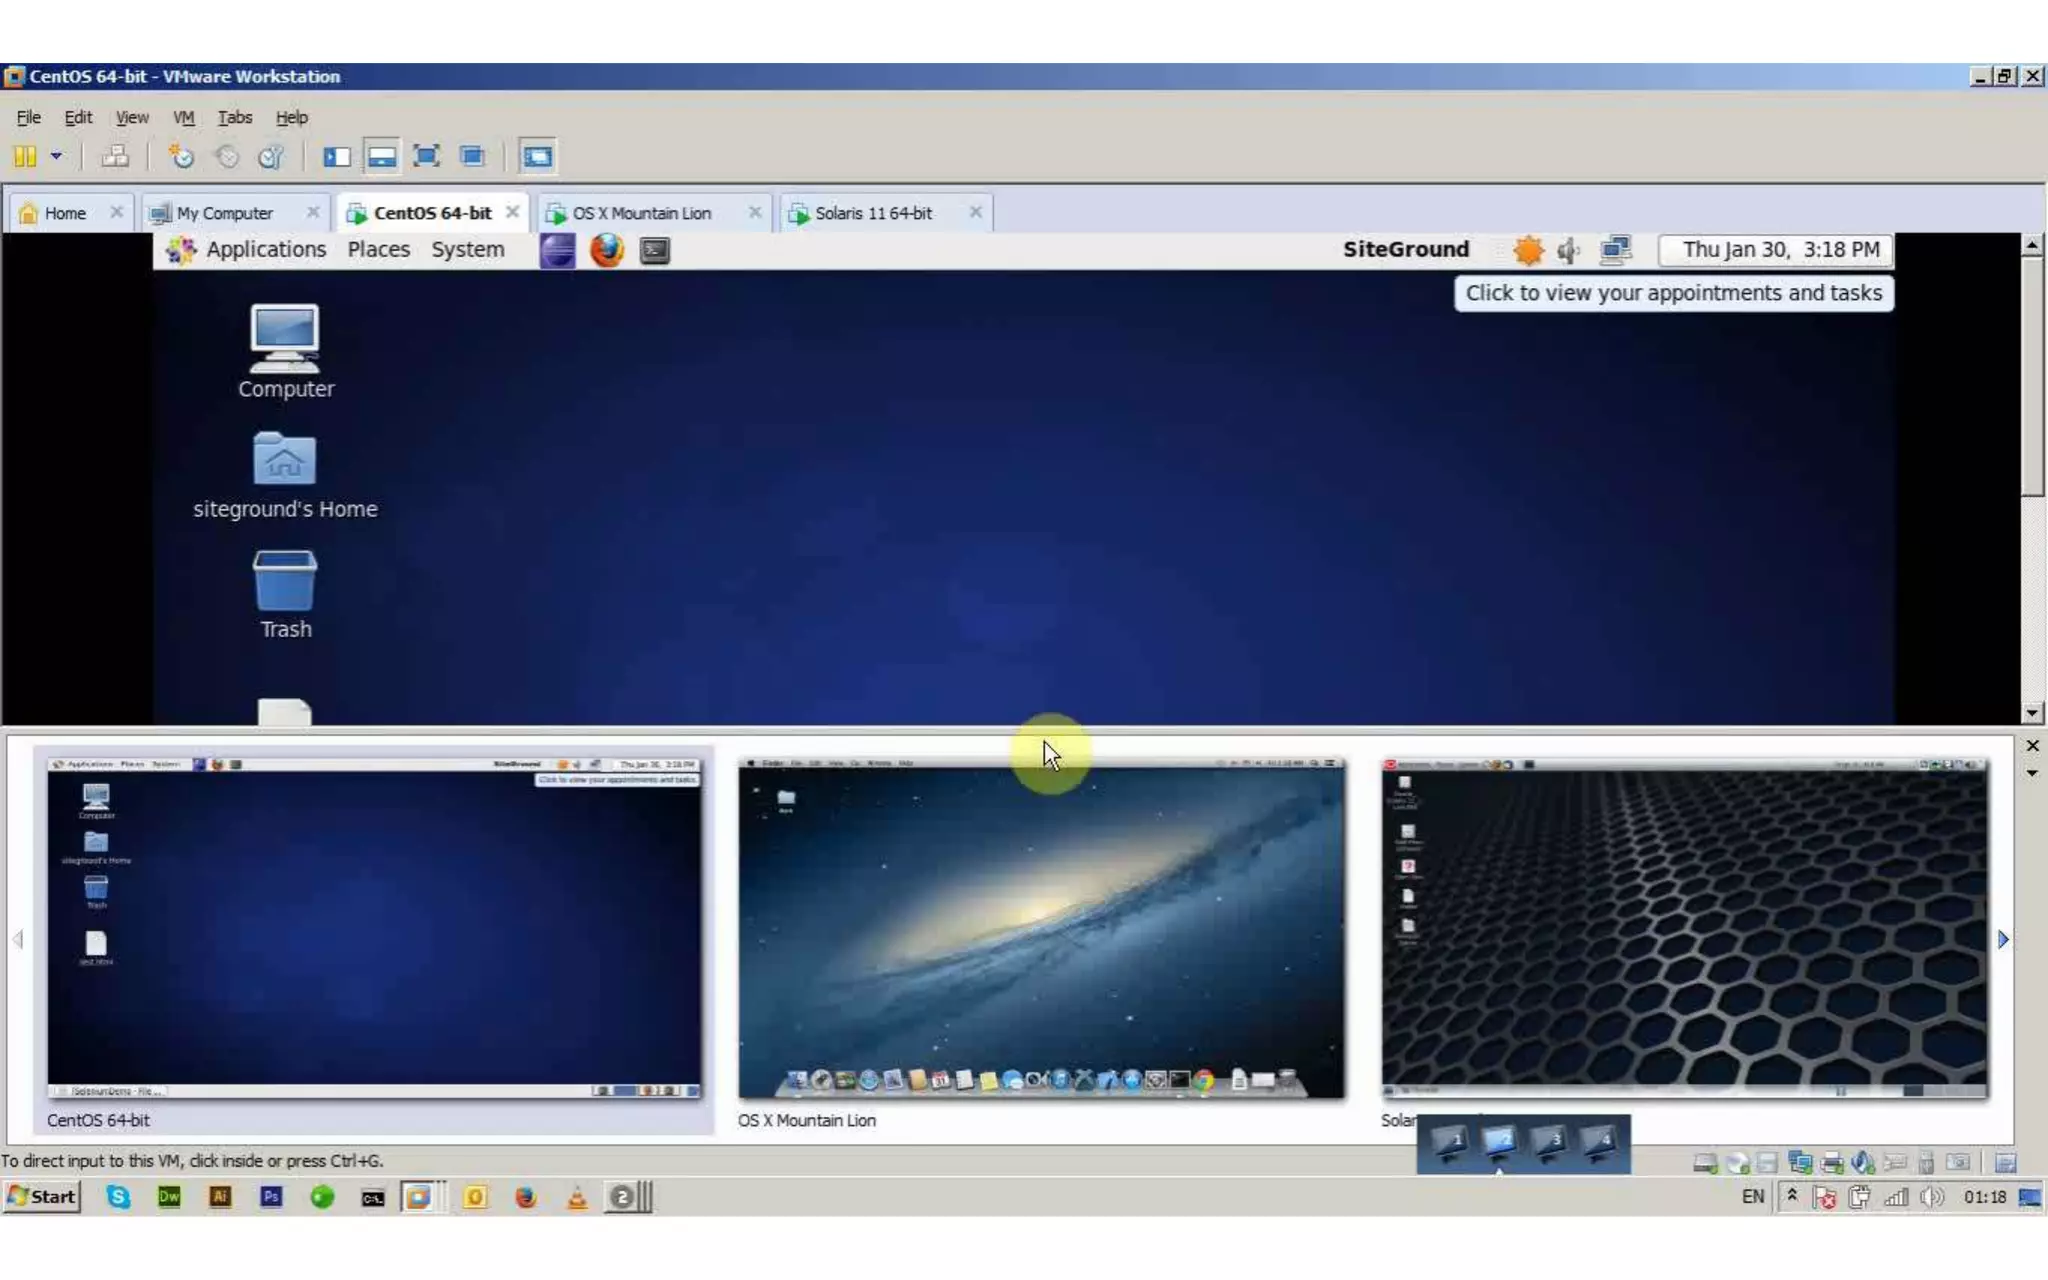The image size is (2048, 1280).
Task: Switch to Unity mode icon
Action: click(472, 156)
